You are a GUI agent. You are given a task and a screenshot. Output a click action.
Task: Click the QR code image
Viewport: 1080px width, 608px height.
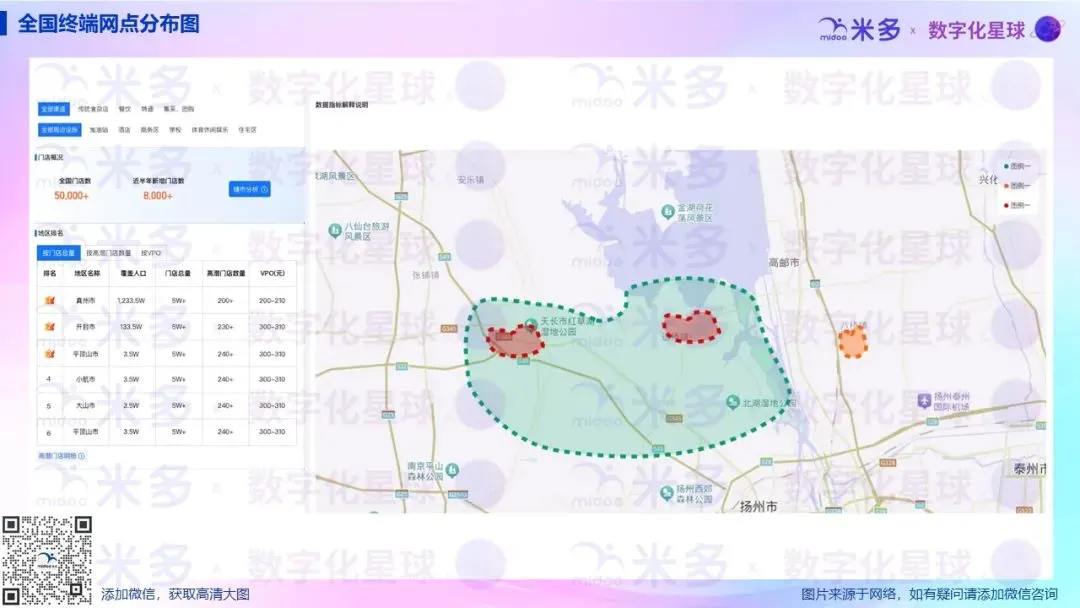(x=47, y=560)
